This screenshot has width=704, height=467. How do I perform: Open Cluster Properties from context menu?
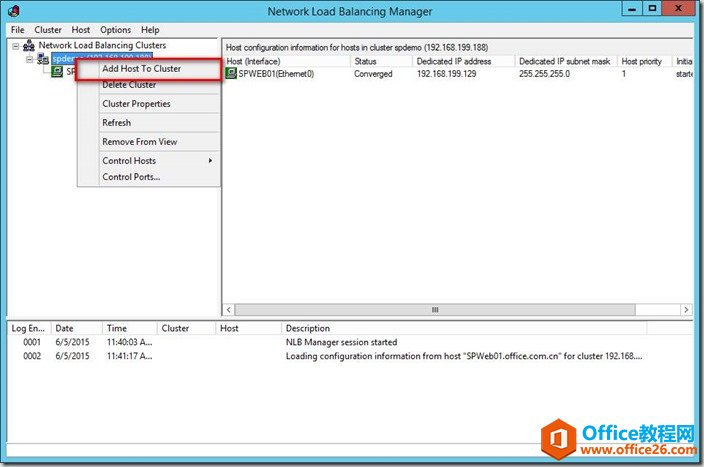[x=136, y=104]
